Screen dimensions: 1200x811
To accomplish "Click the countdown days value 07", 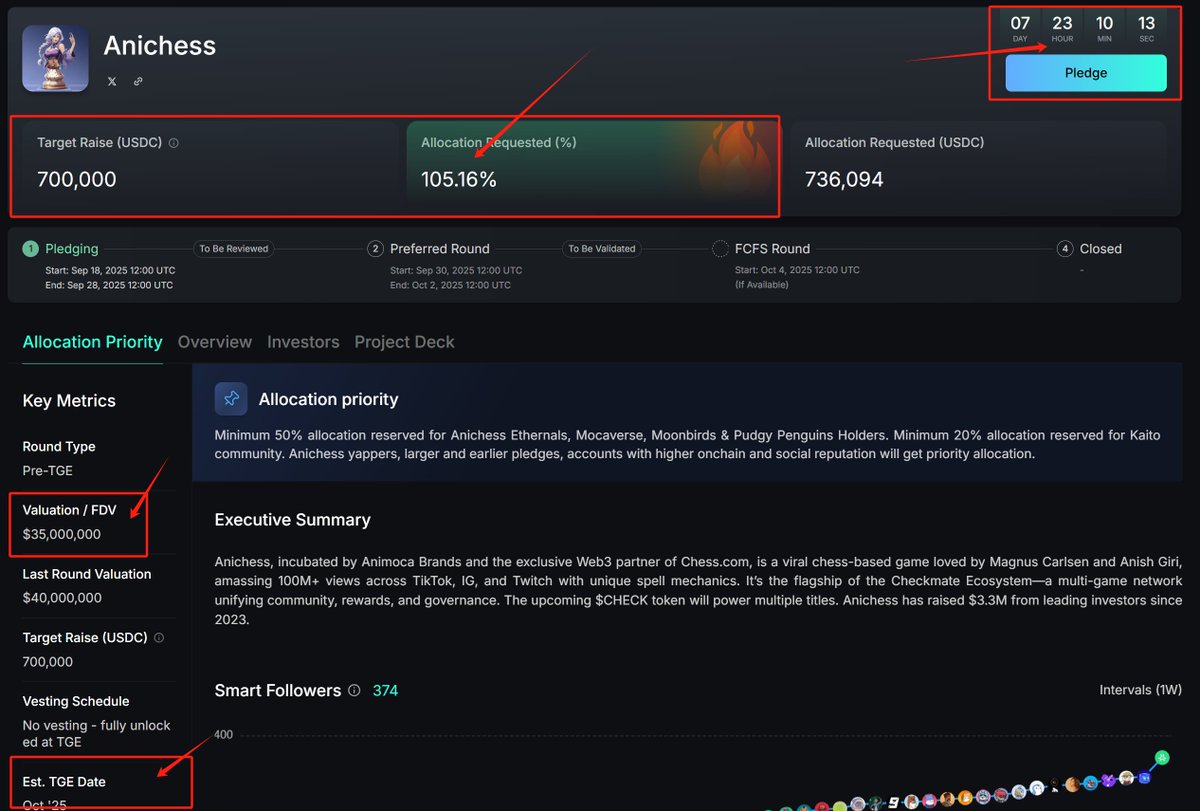I will click(x=1020, y=23).
